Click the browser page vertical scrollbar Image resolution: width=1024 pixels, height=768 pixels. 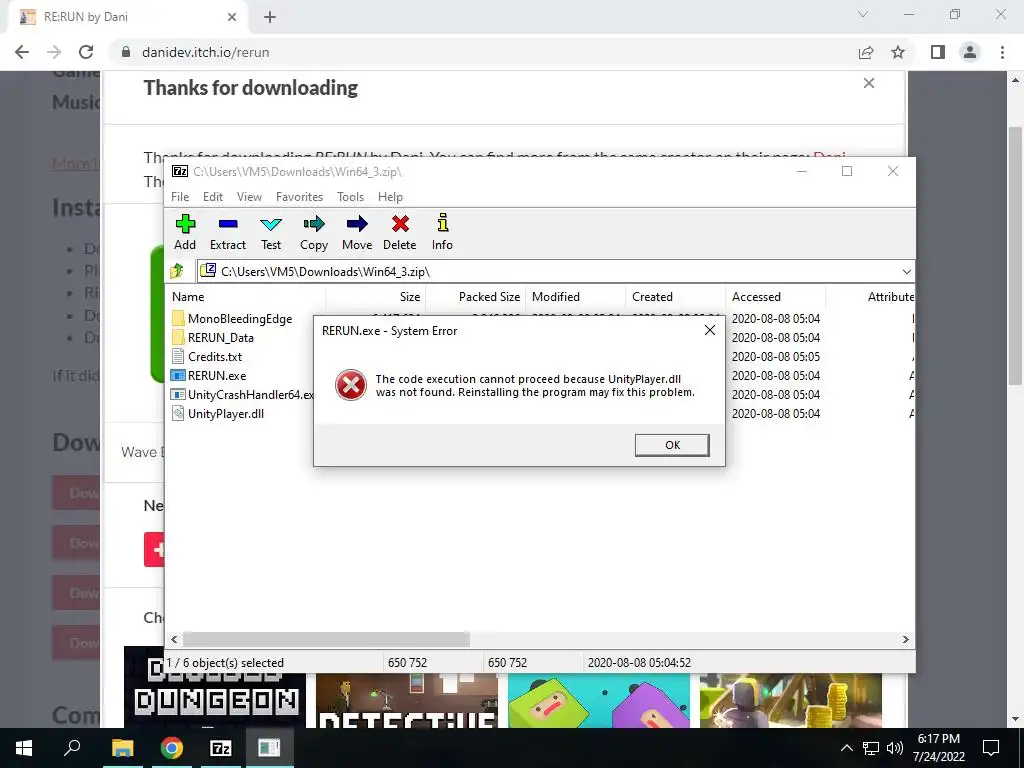[1015, 255]
